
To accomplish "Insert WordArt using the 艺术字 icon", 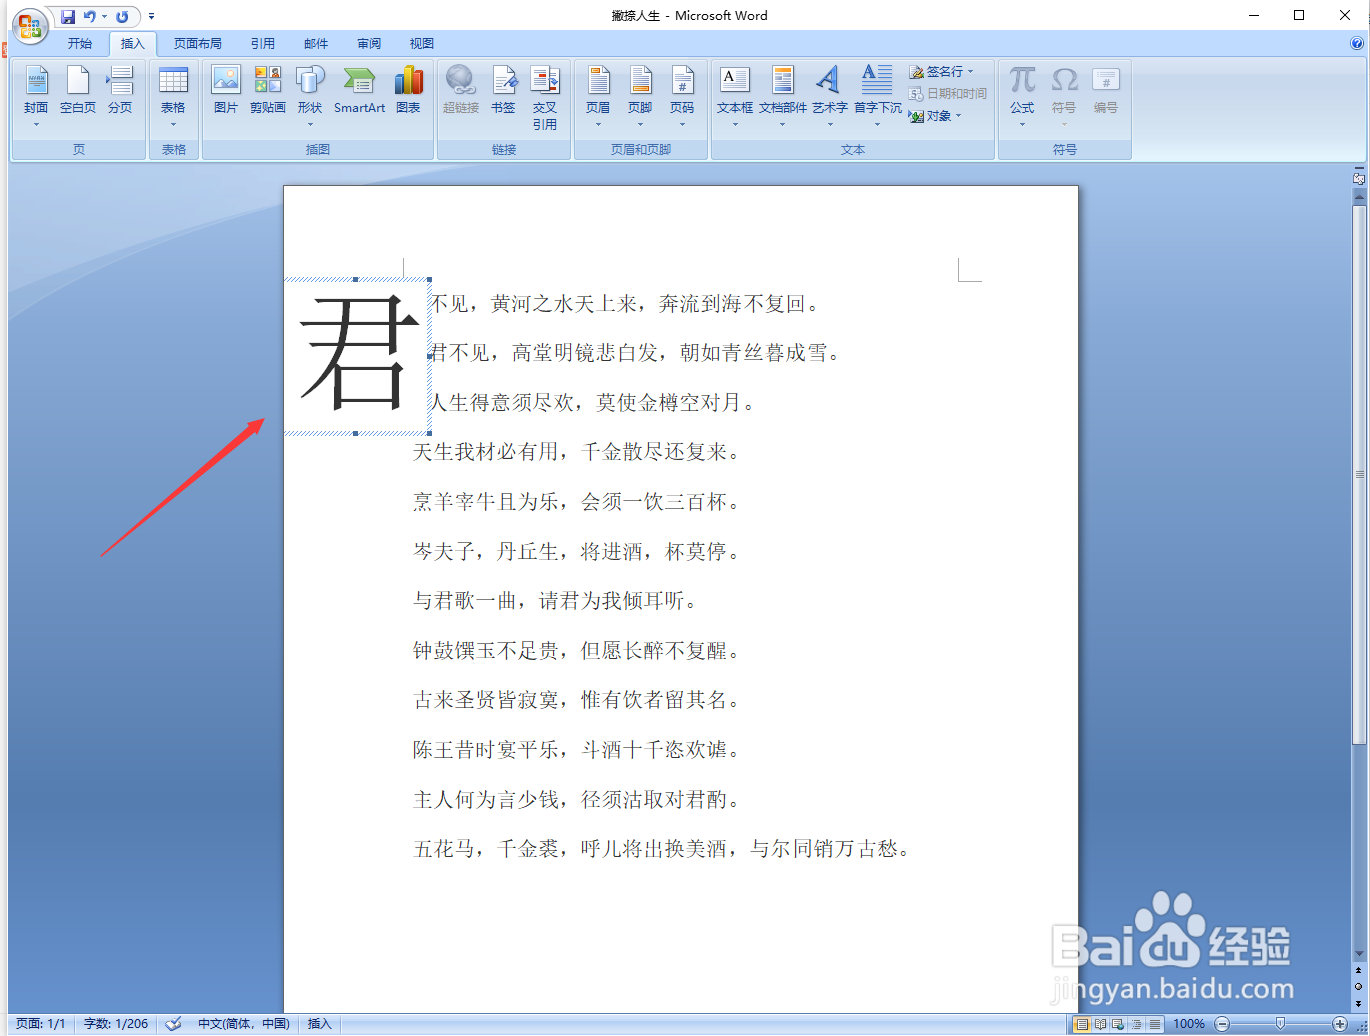I will click(x=828, y=90).
